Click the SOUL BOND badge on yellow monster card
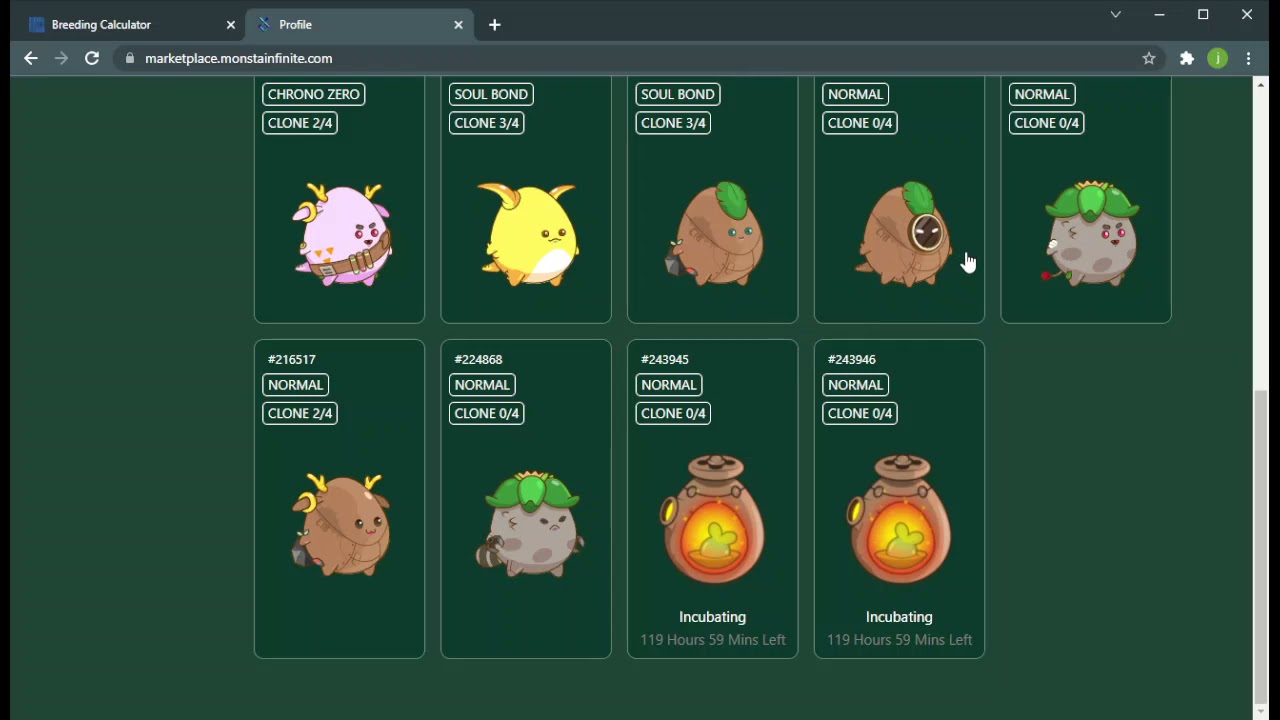1280x720 pixels. click(x=491, y=94)
